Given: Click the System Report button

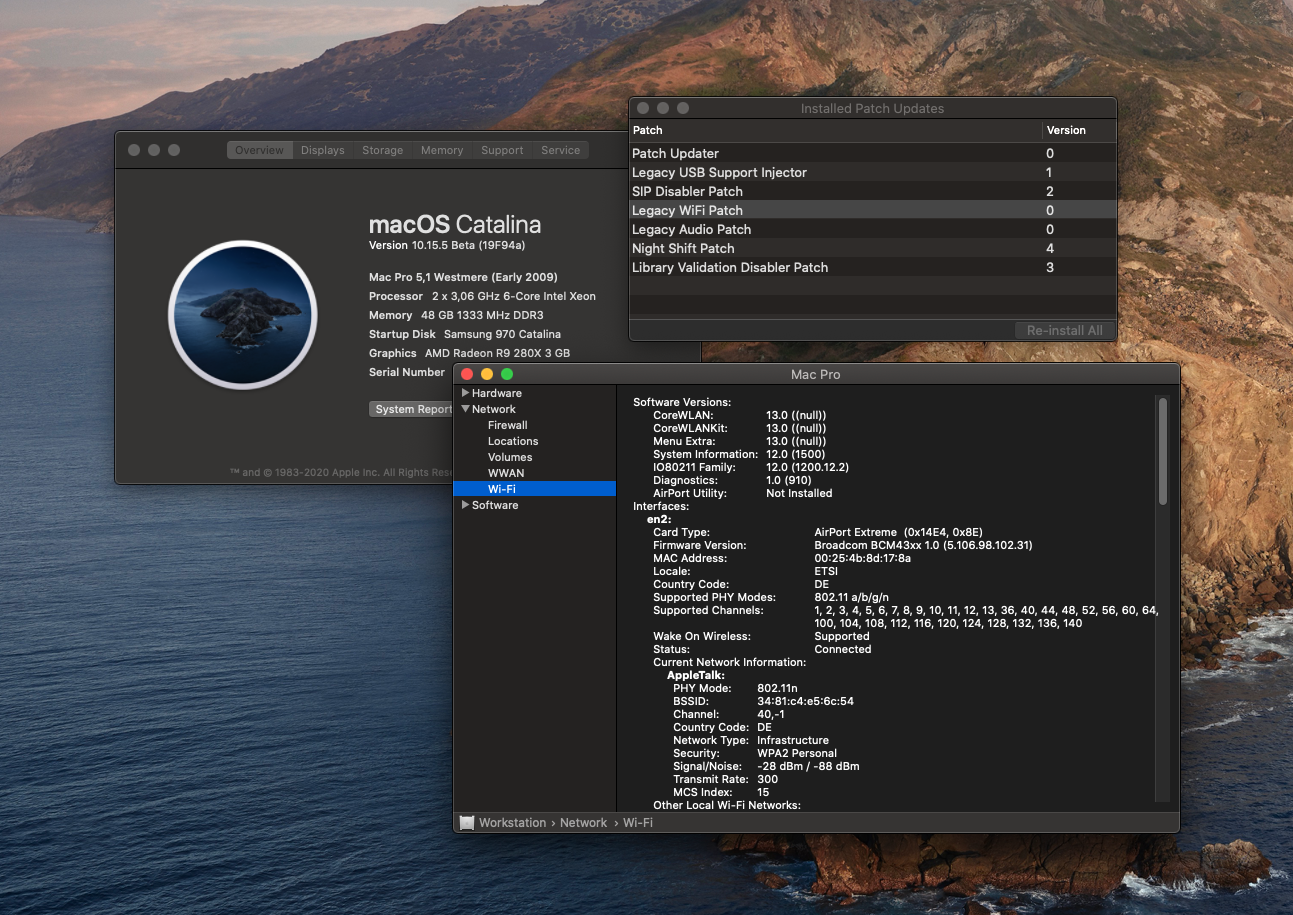Looking at the screenshot, I should click(412, 409).
